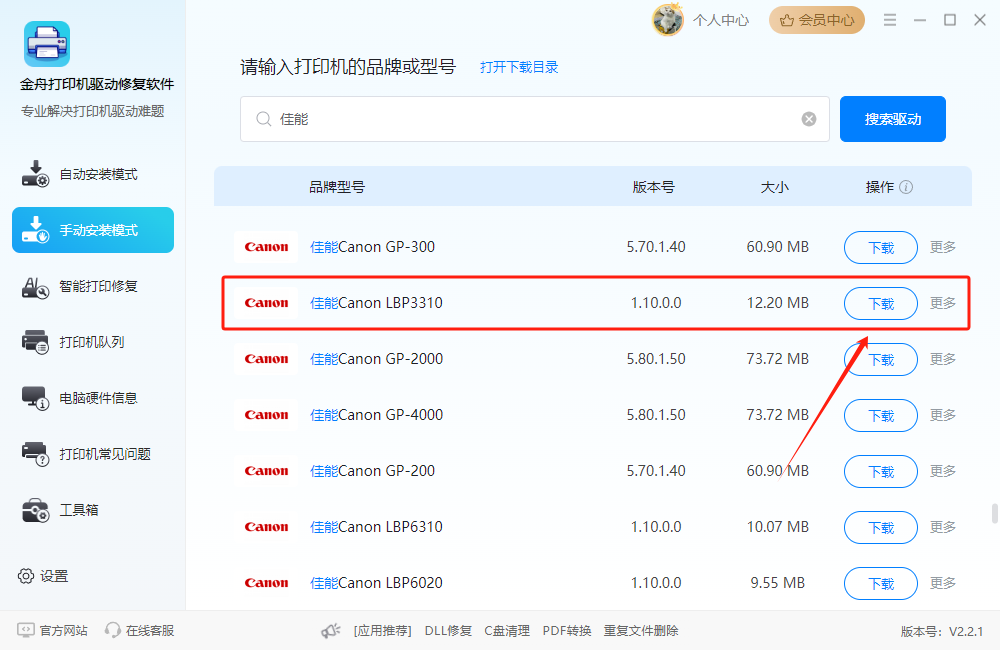Go to 电脑硬件信息

[93, 398]
